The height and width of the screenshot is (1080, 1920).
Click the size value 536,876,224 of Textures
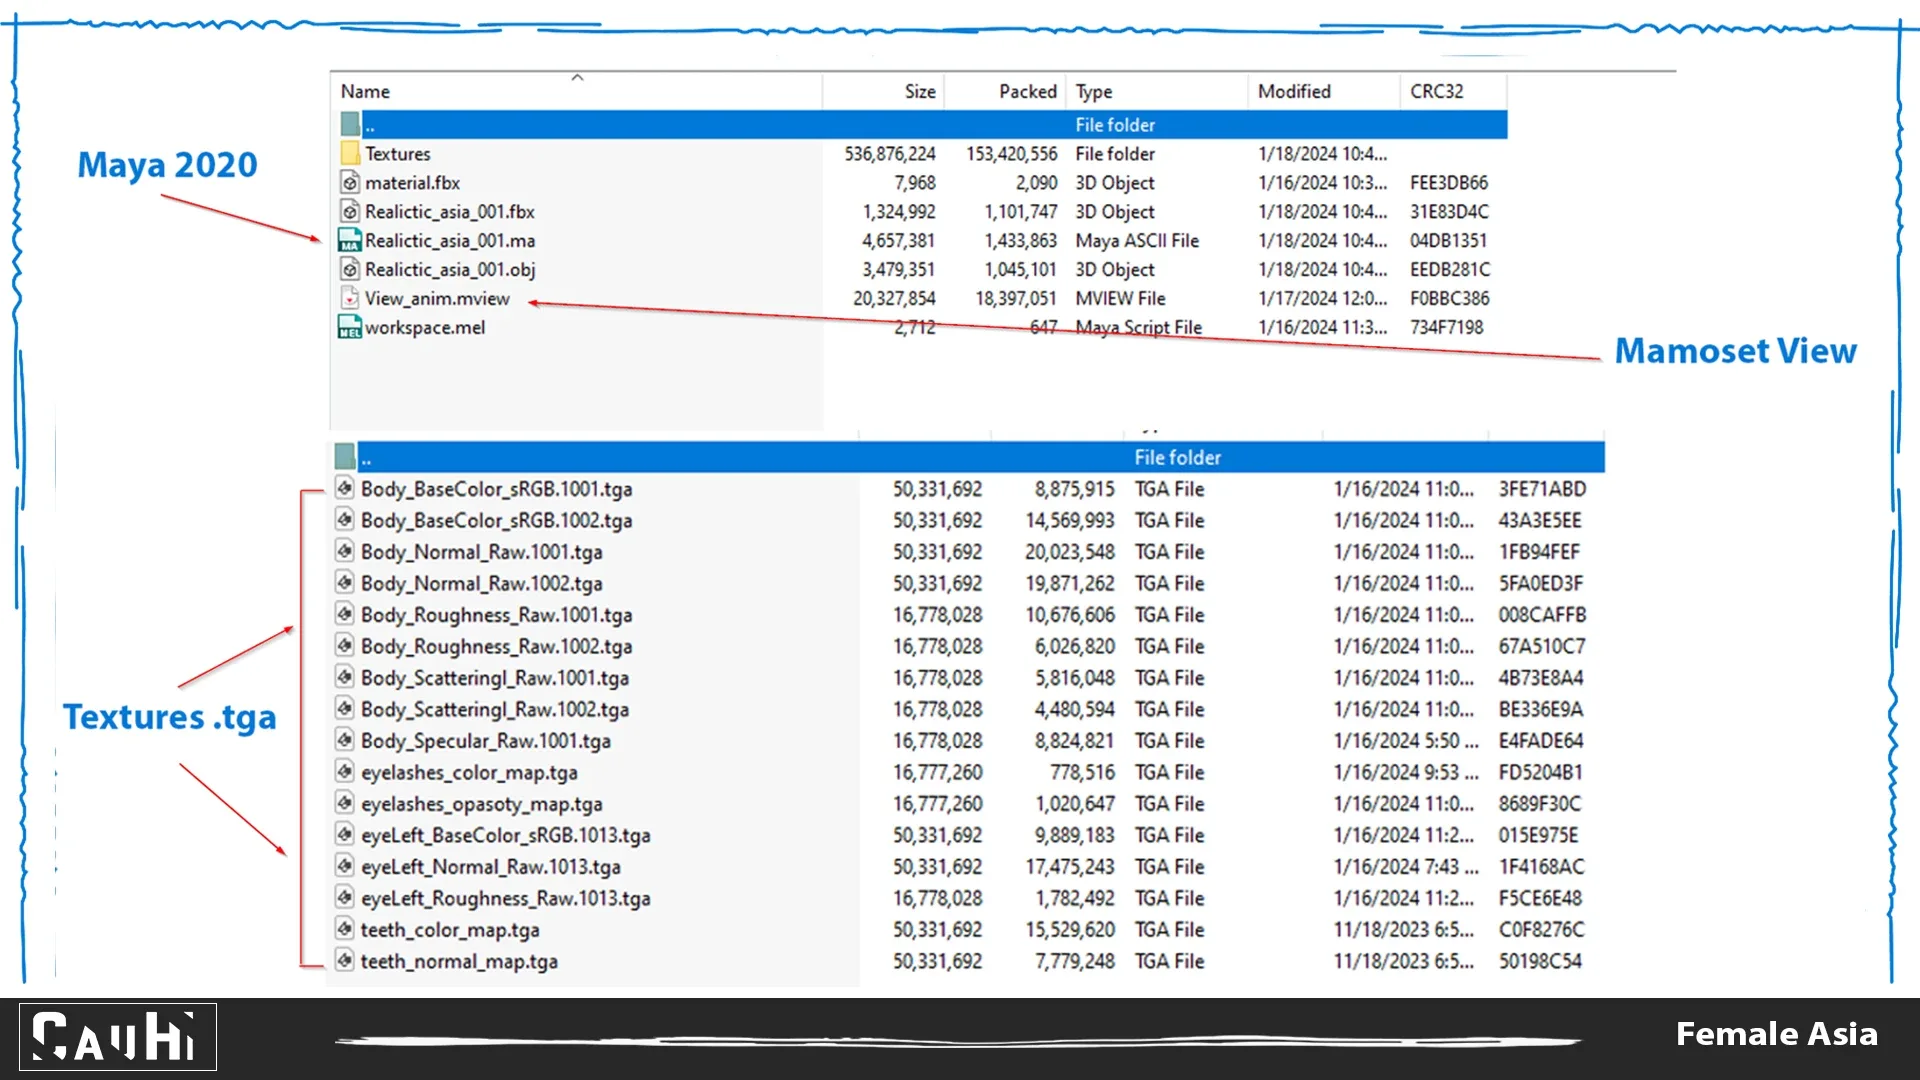coord(890,153)
